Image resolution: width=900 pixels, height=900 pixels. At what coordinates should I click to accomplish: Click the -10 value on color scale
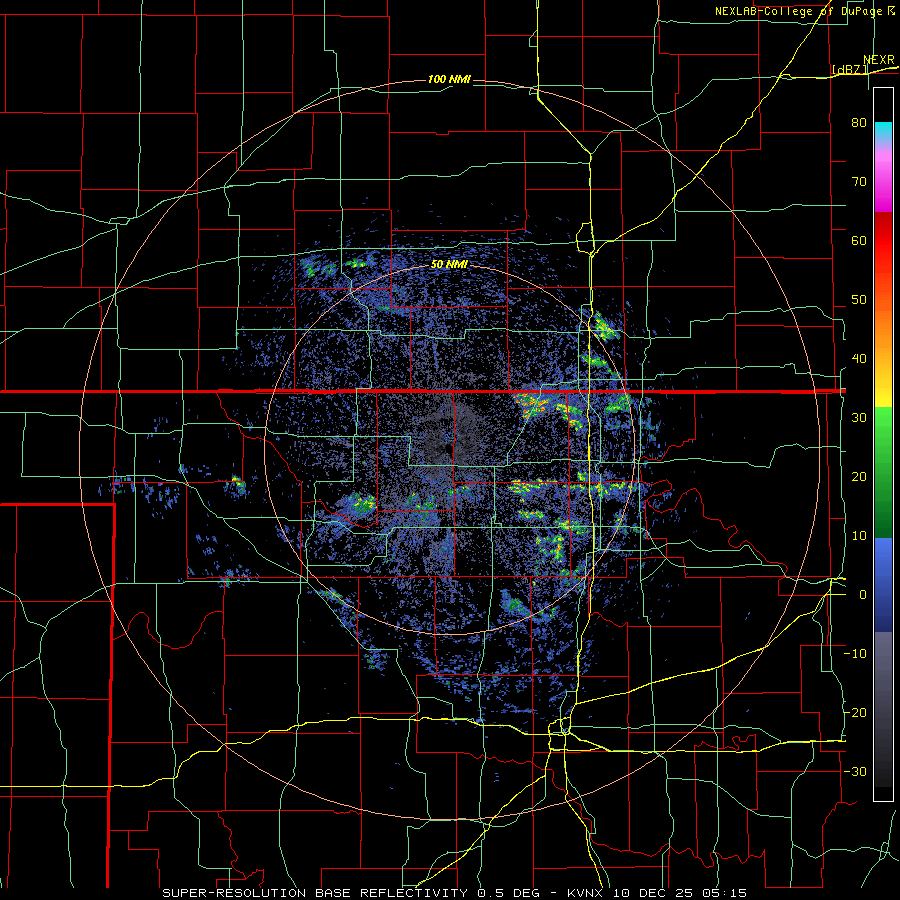tap(855, 654)
